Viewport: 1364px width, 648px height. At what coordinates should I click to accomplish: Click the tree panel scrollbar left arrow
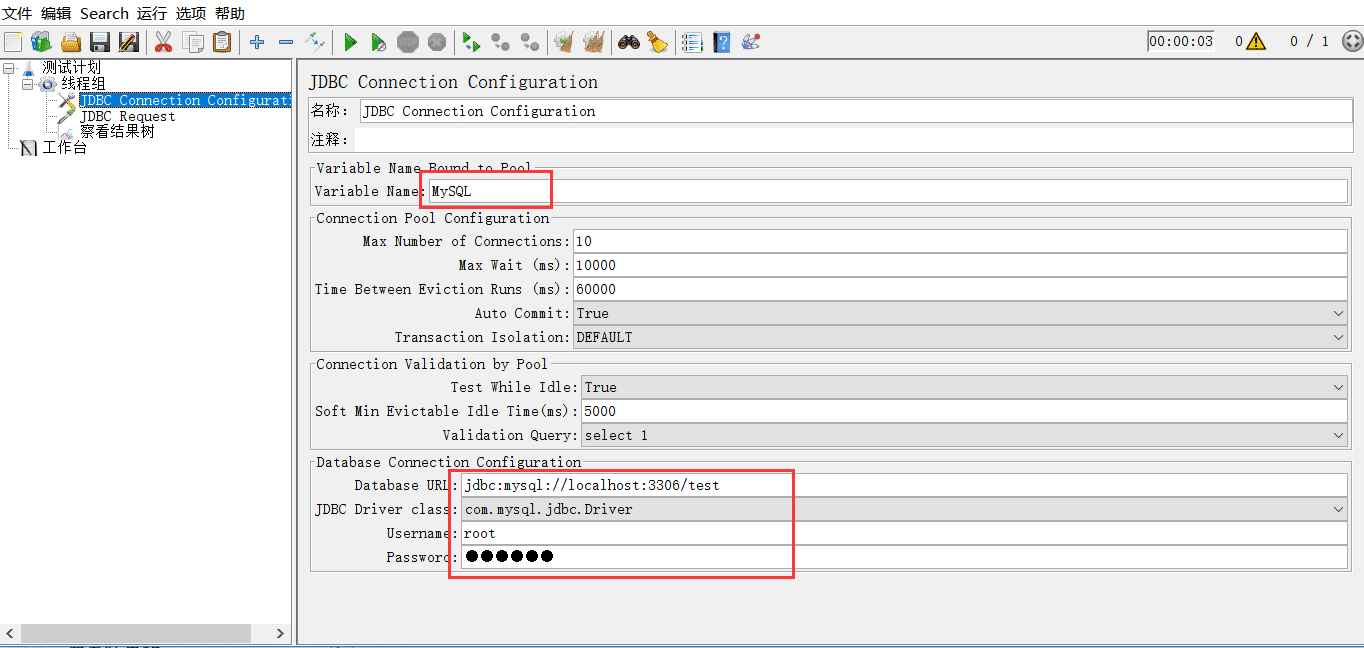(x=11, y=634)
